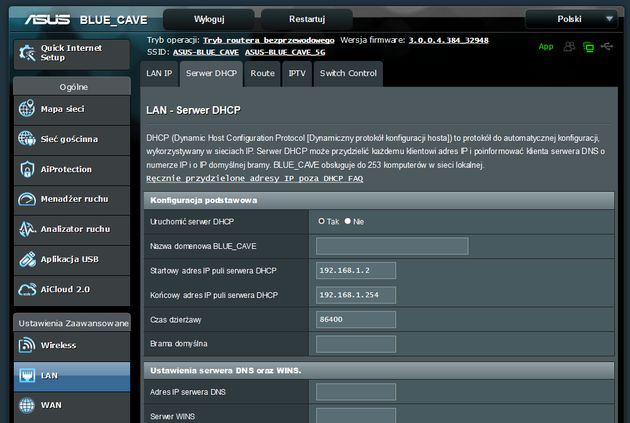The height and width of the screenshot is (423, 630).
Task: Click the USB status icon in header
Action: tap(607, 47)
